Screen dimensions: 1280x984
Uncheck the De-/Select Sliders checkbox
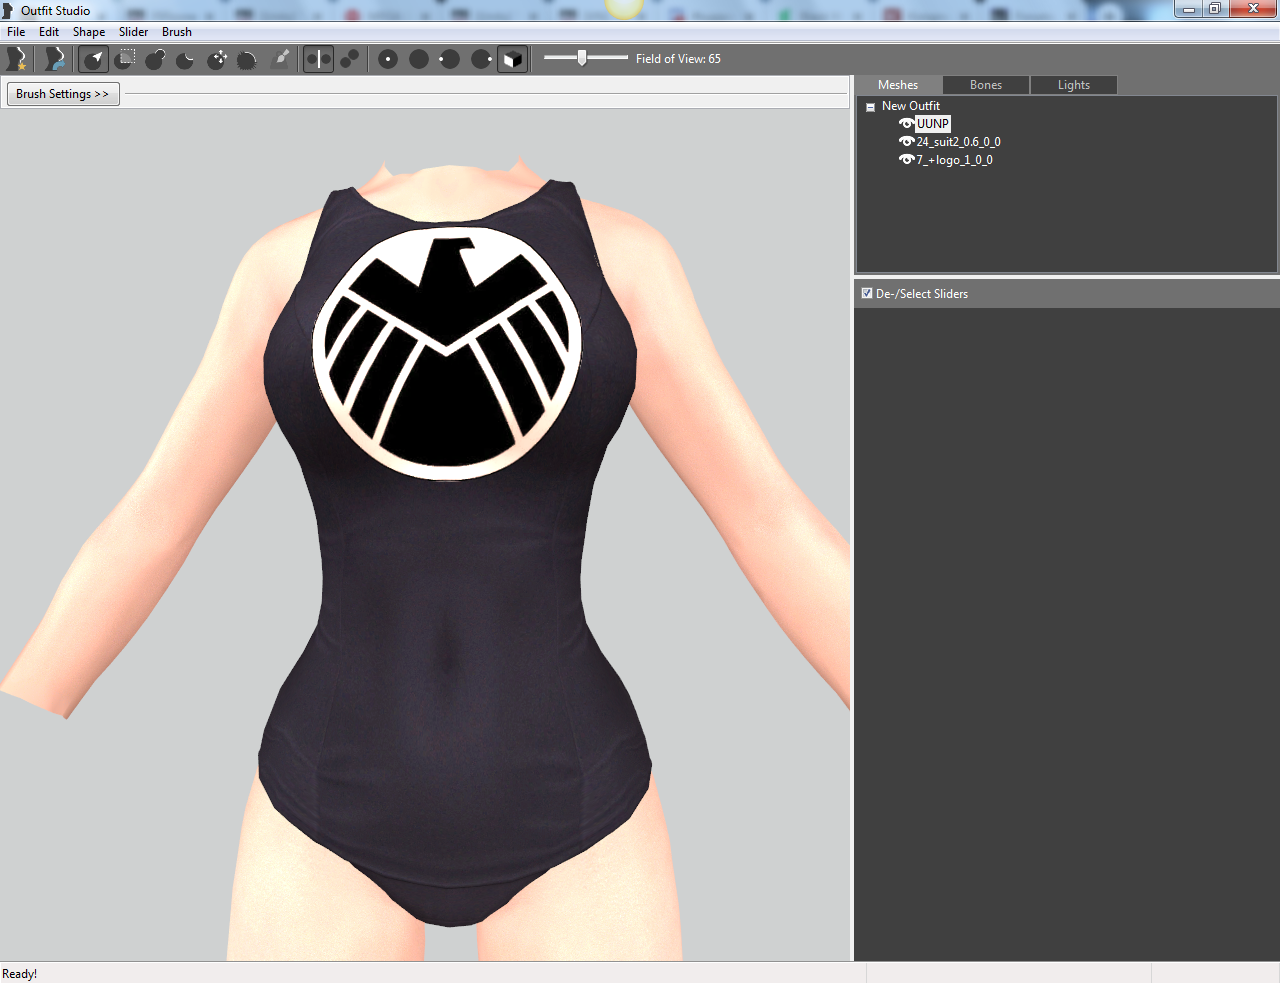pyautogui.click(x=867, y=293)
